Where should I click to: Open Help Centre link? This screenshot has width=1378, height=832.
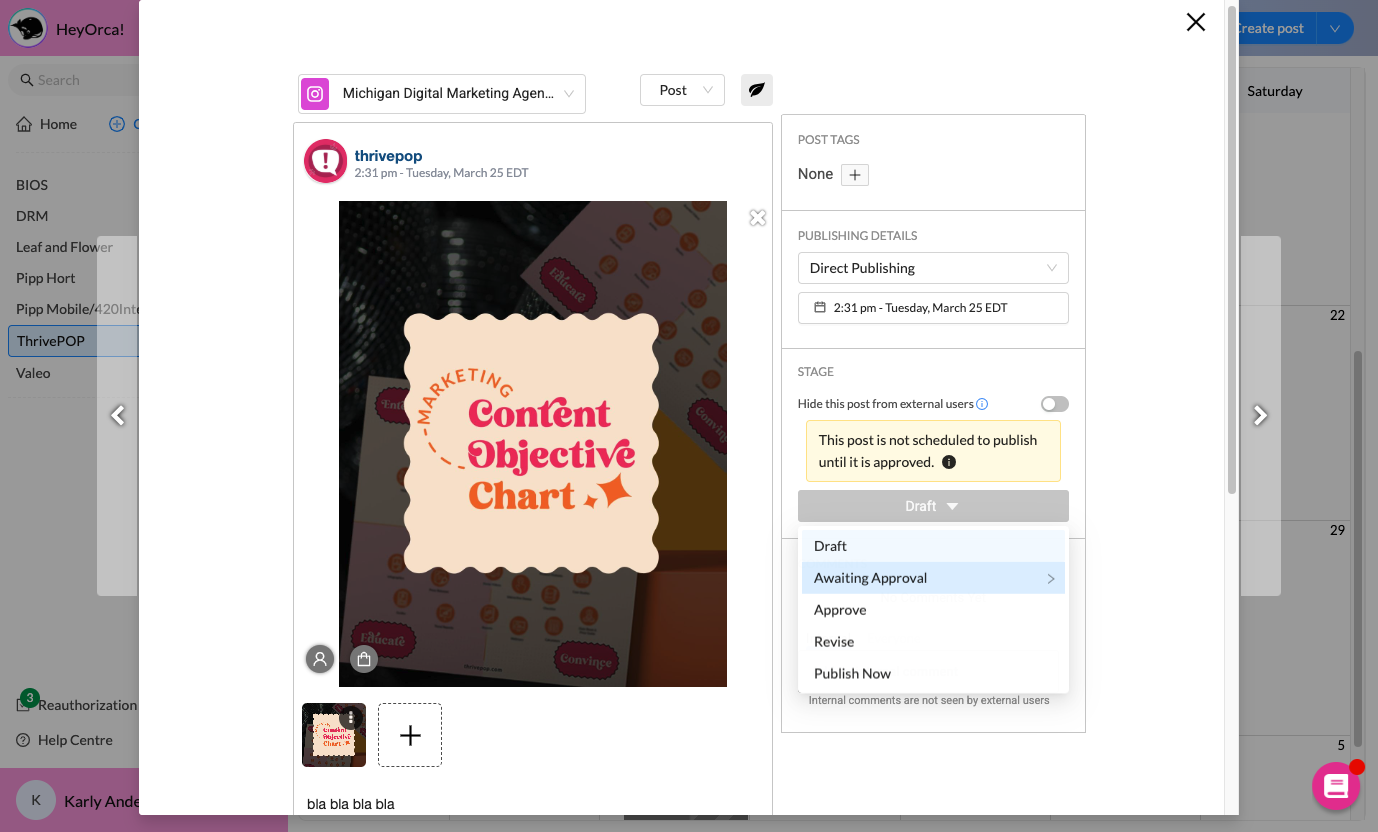tap(64, 740)
